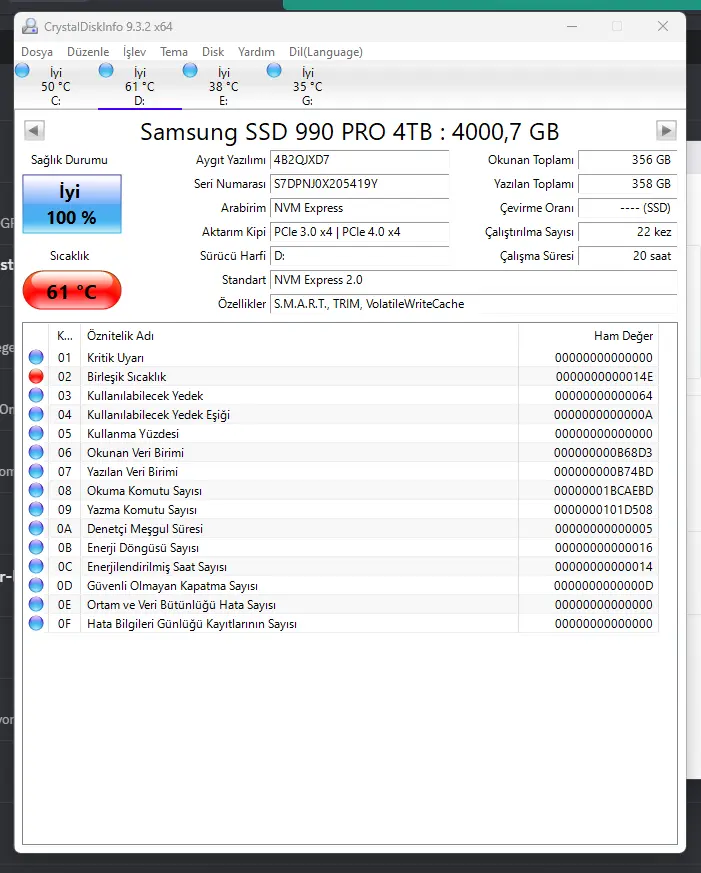The height and width of the screenshot is (873, 701).
Task: Click the status dot for Yazılan Veri Birimi
Action: (x=36, y=471)
